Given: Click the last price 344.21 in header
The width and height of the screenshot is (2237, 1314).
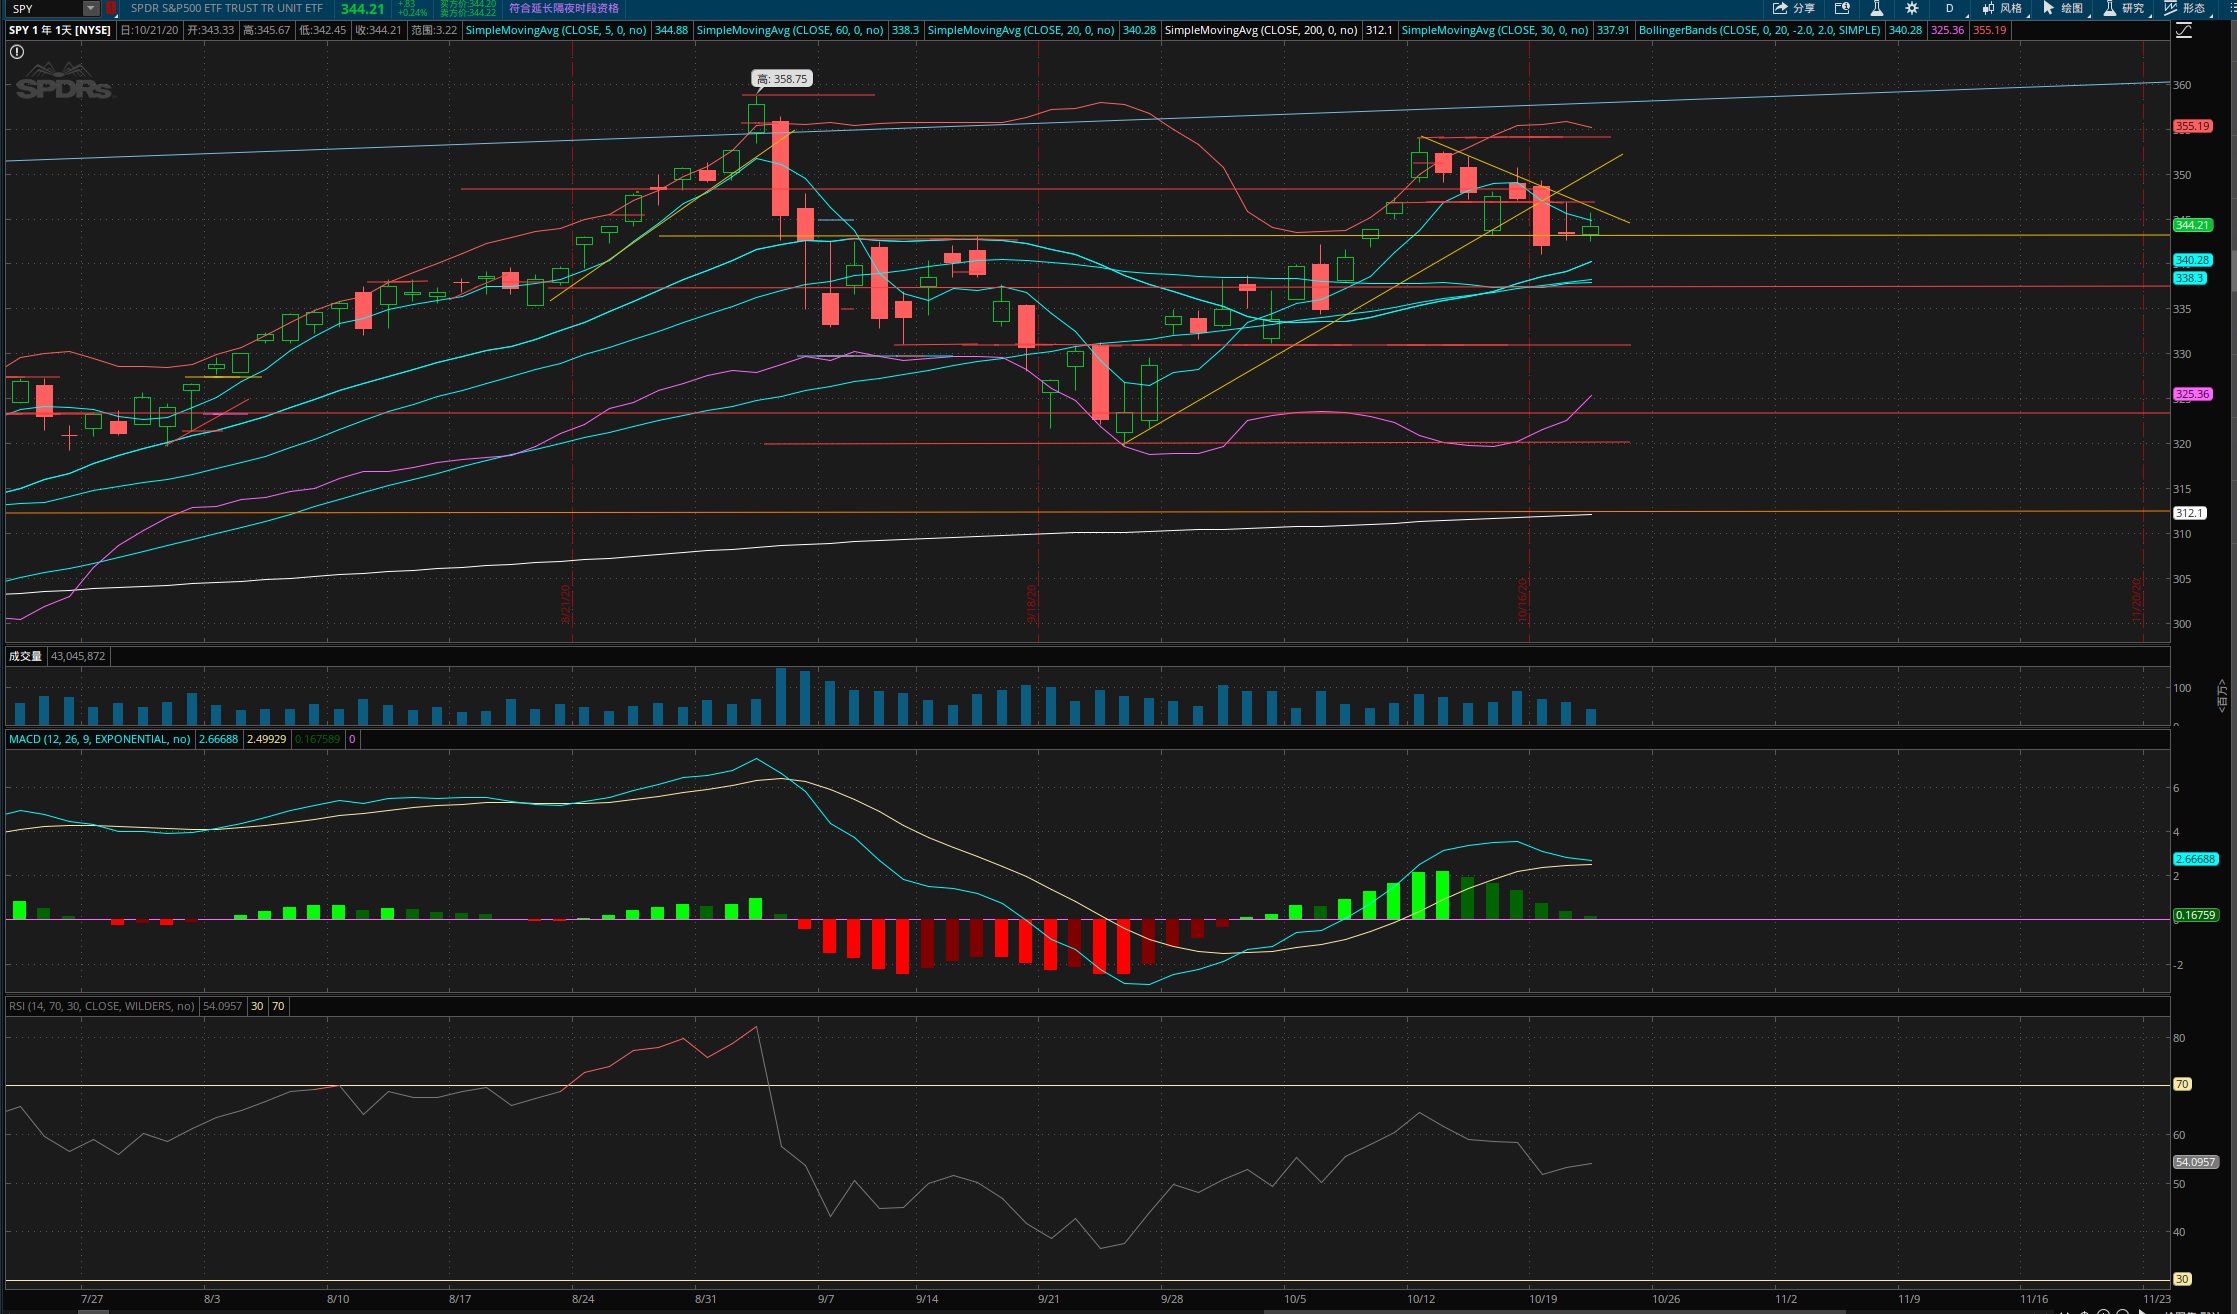Looking at the screenshot, I should [362, 9].
